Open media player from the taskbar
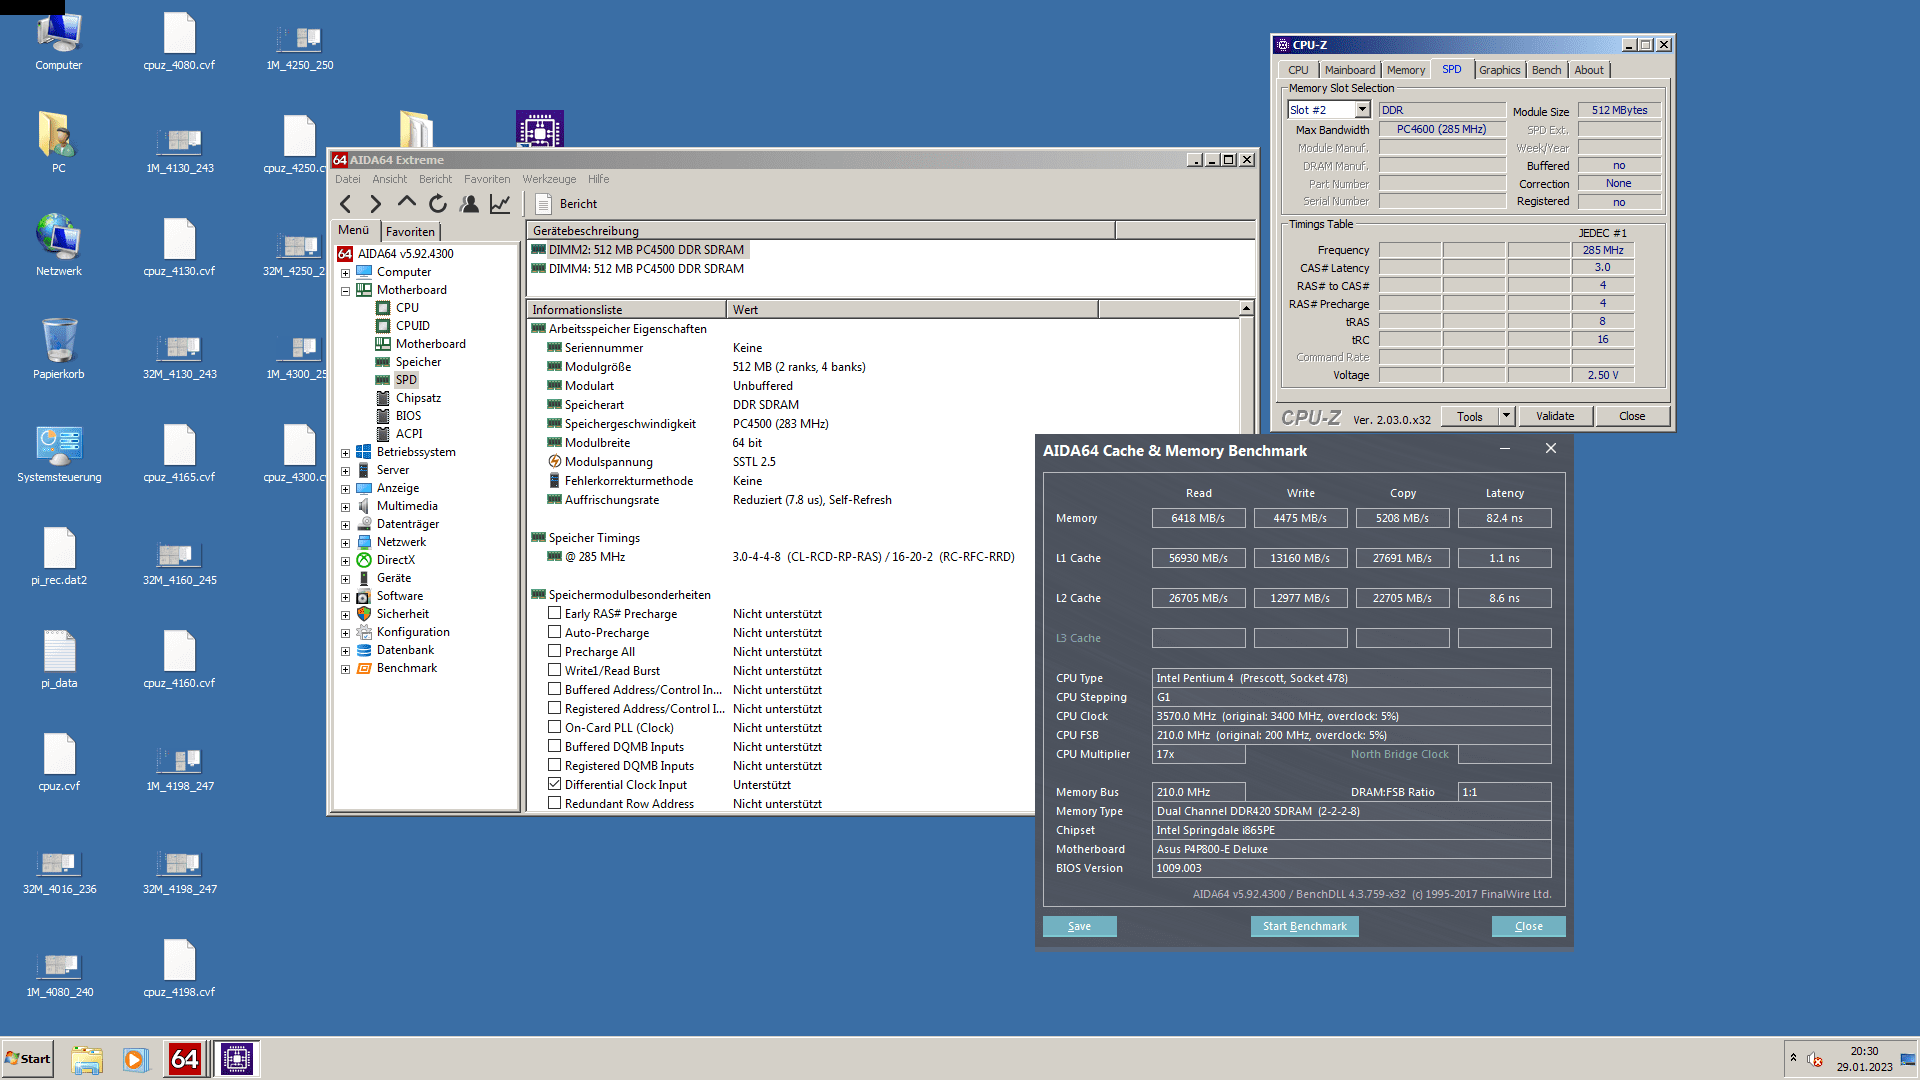The width and height of the screenshot is (1920, 1080). (135, 1059)
